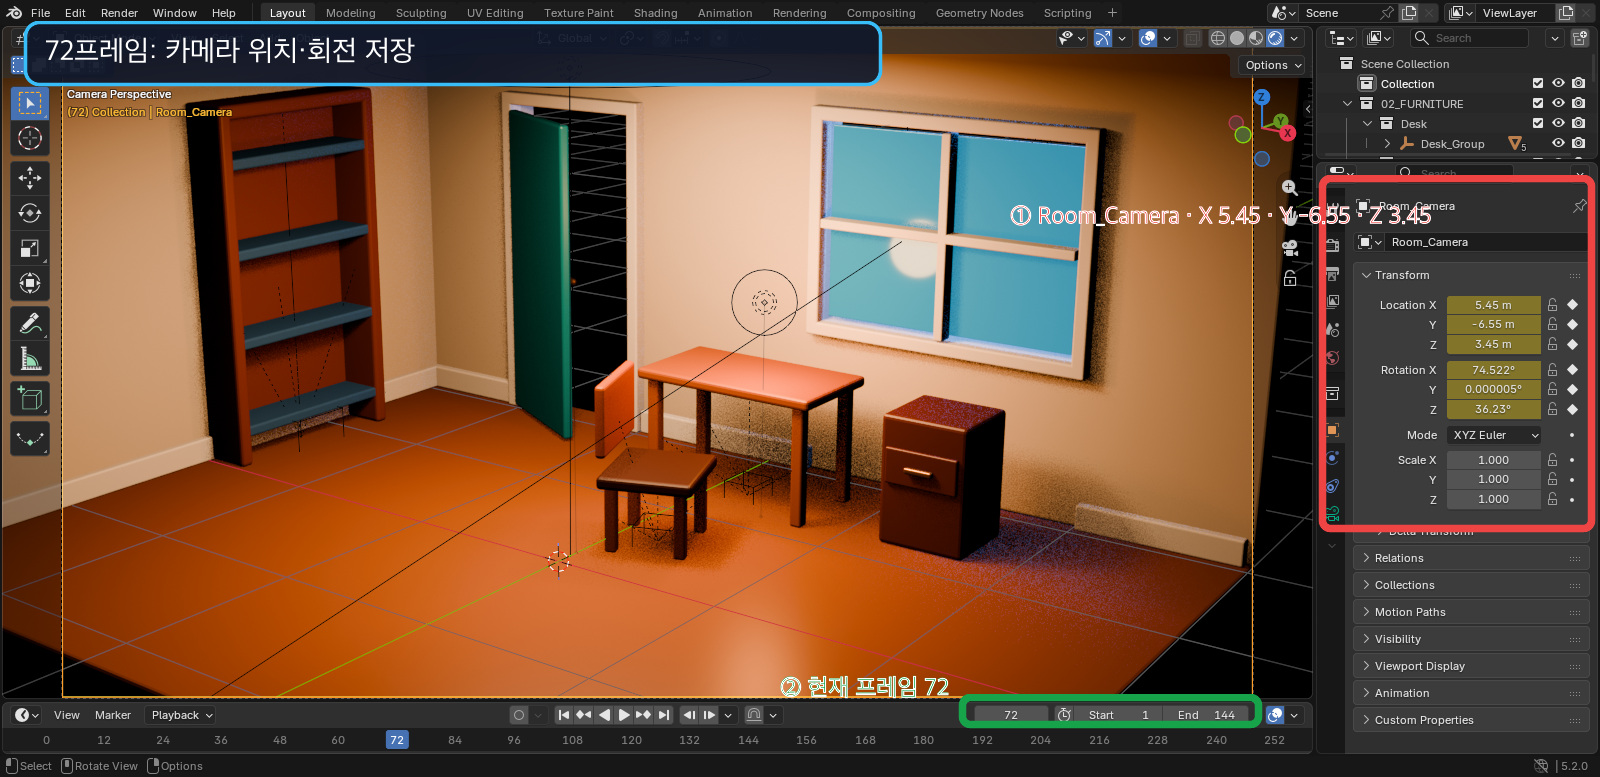Select the Rotate tool
Image resolution: width=1600 pixels, height=777 pixels.
(30, 213)
